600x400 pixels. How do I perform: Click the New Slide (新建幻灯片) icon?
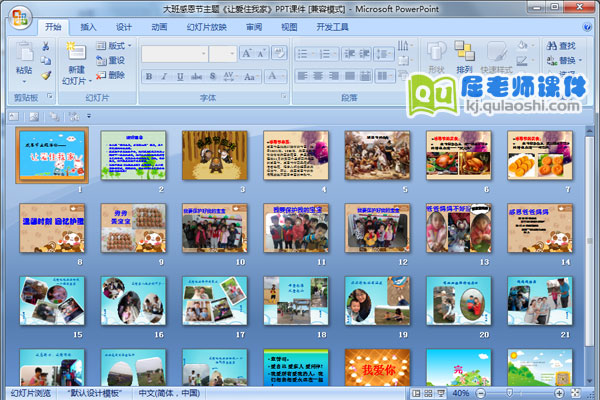[76, 50]
